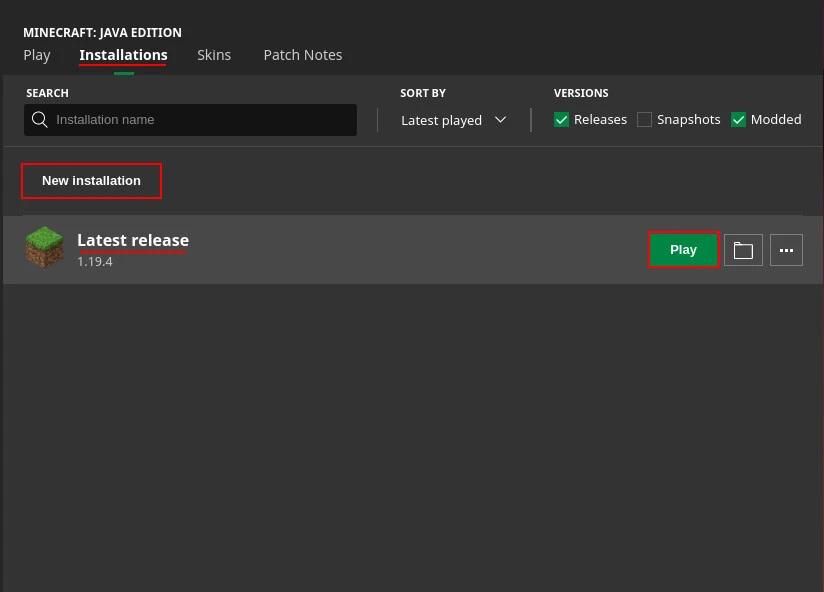Disable the Modded versions checkbox

tap(739, 120)
